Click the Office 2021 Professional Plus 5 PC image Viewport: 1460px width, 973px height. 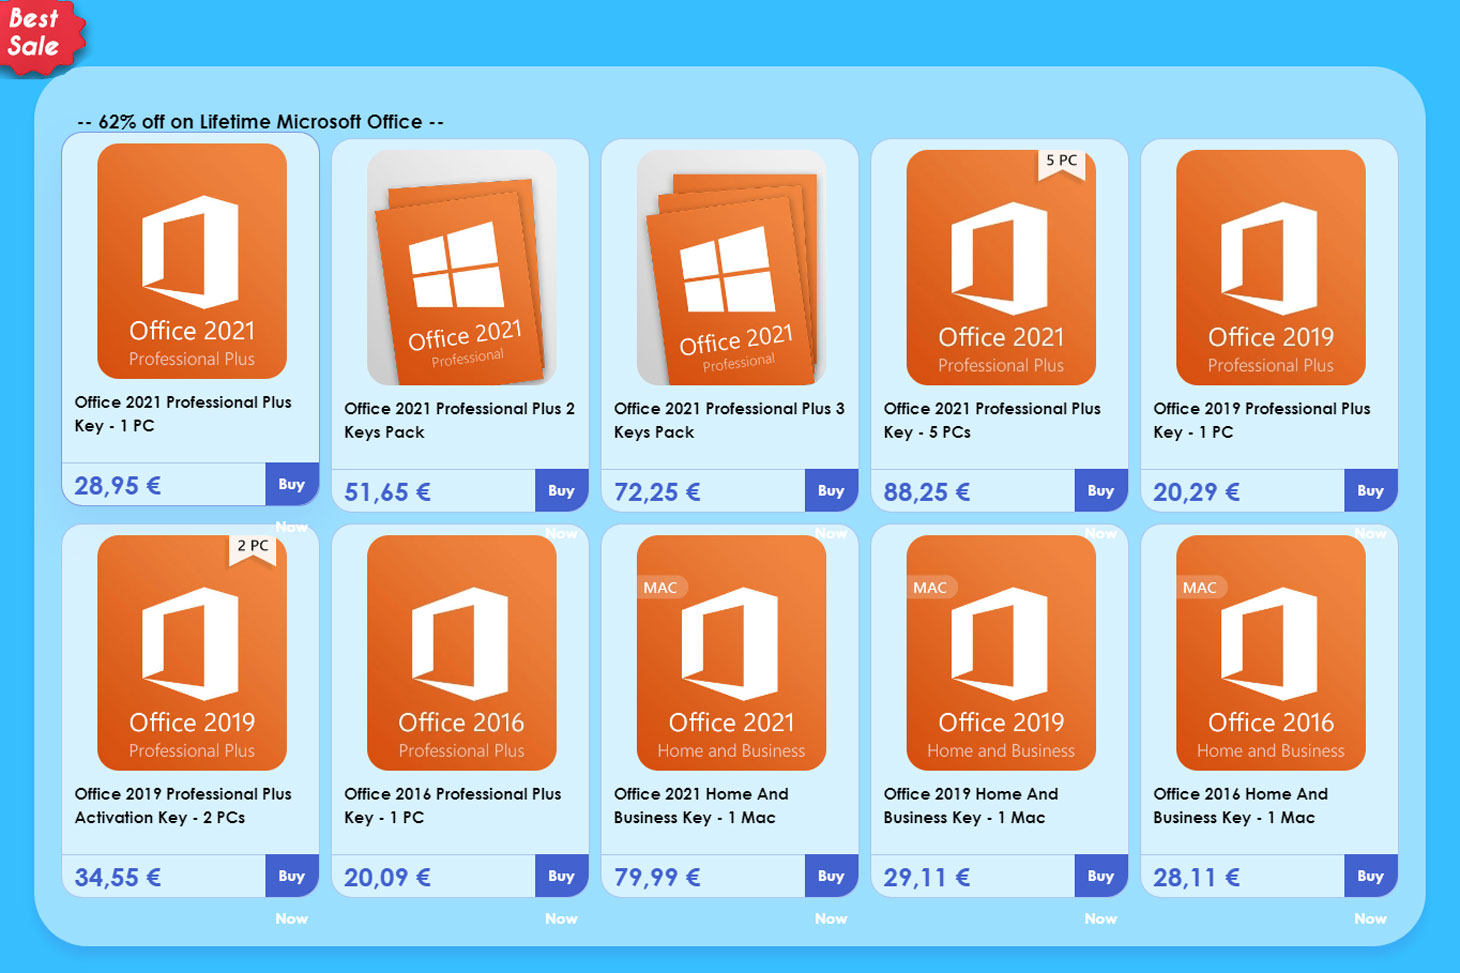[1001, 267]
